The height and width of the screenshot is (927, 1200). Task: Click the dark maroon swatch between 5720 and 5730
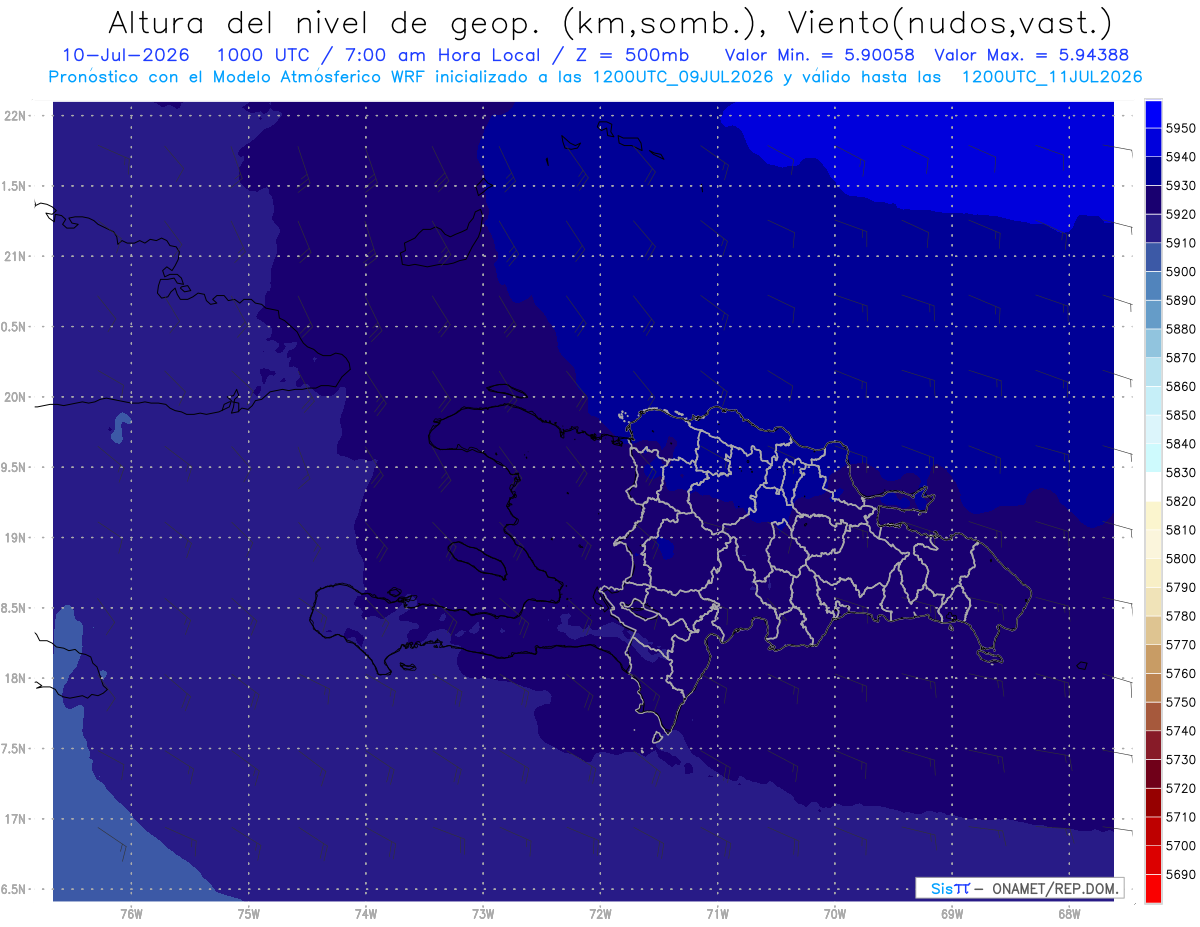(1153, 773)
